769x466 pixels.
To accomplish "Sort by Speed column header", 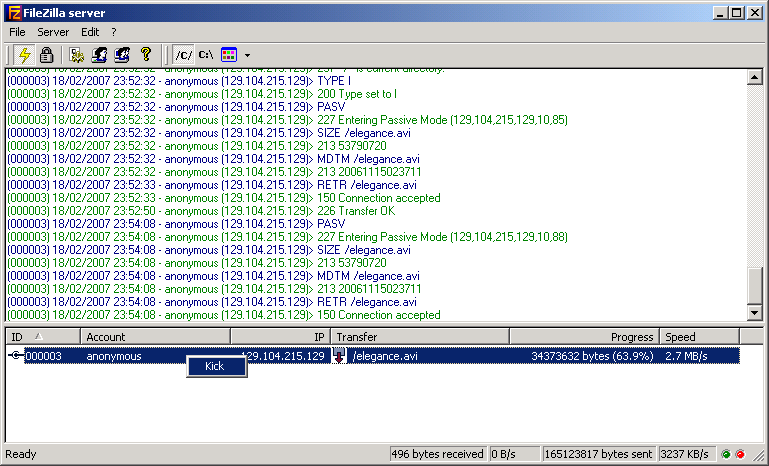I will [x=699, y=337].
